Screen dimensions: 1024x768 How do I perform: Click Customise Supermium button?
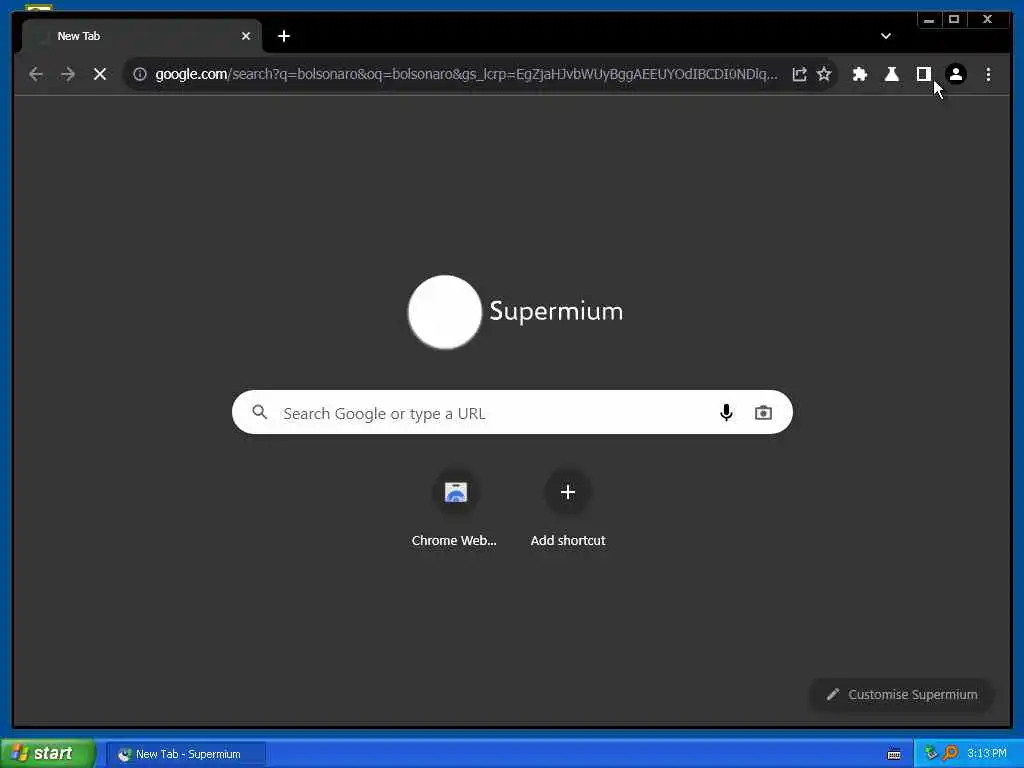pyautogui.click(x=902, y=694)
